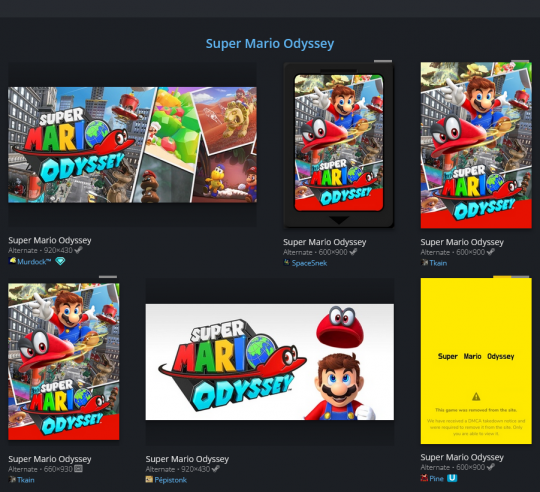Click the warning triangle on yellow cover
The image size is (540, 492).
[x=476, y=397]
